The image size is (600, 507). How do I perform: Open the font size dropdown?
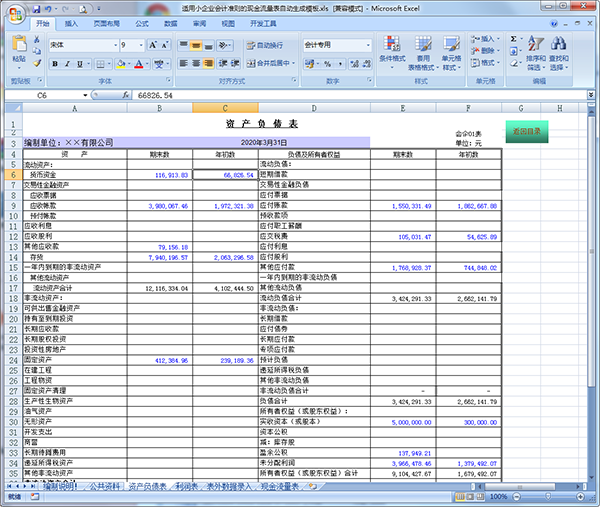(x=141, y=45)
